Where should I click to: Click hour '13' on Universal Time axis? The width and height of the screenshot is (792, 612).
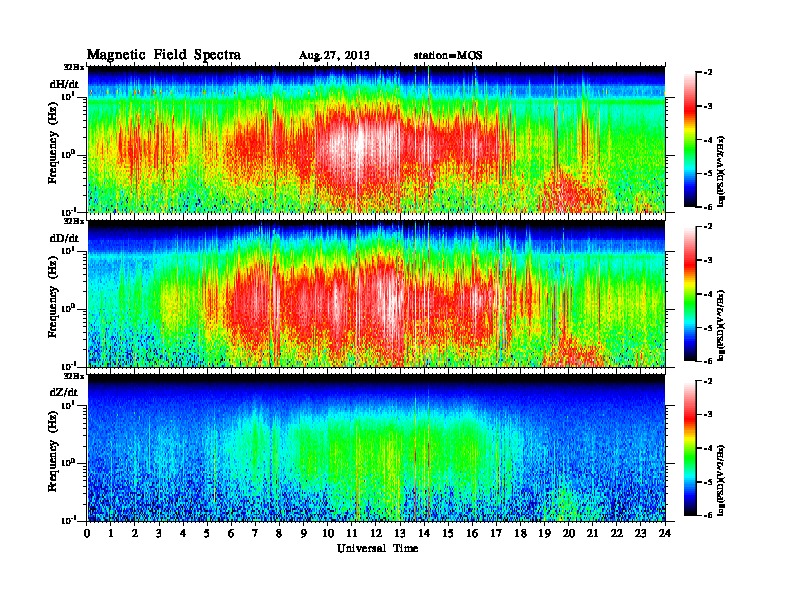pyautogui.click(x=400, y=533)
